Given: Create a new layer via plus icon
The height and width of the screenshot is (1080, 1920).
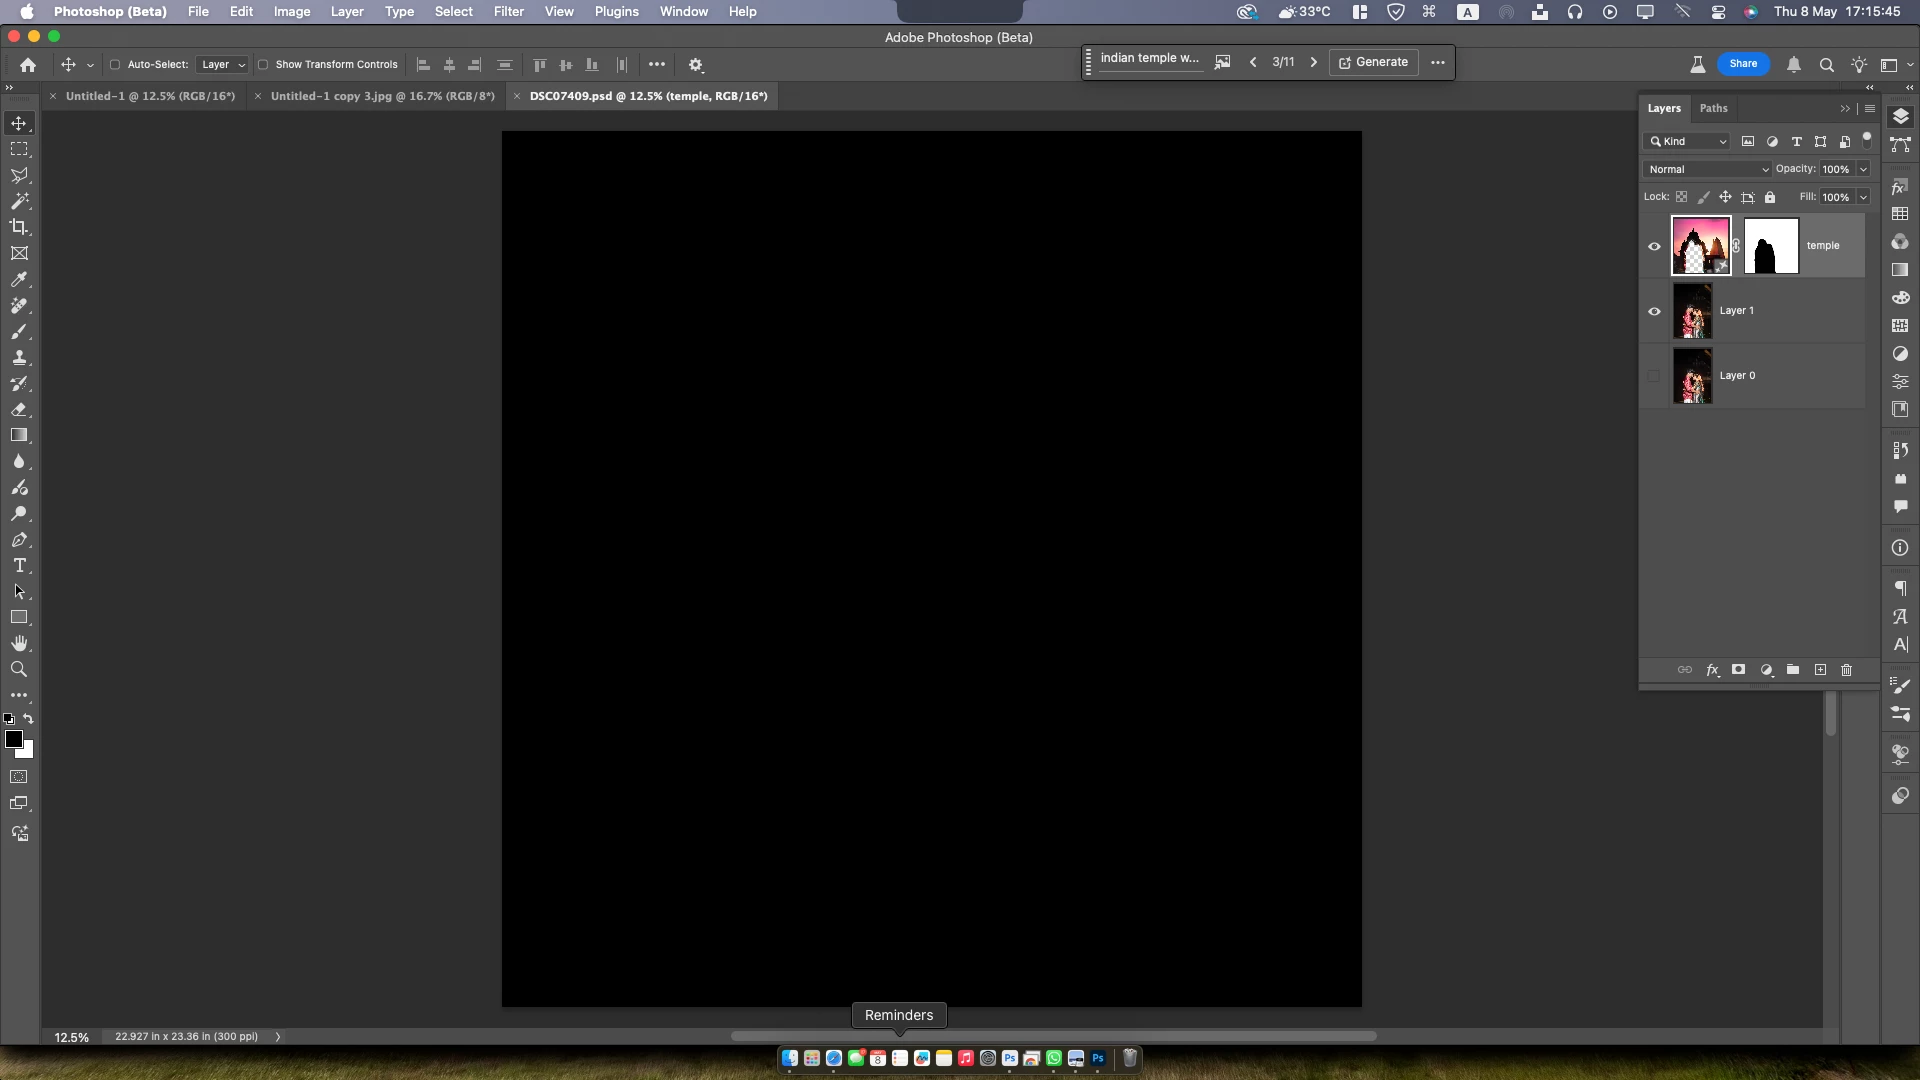Looking at the screenshot, I should coord(1820,670).
